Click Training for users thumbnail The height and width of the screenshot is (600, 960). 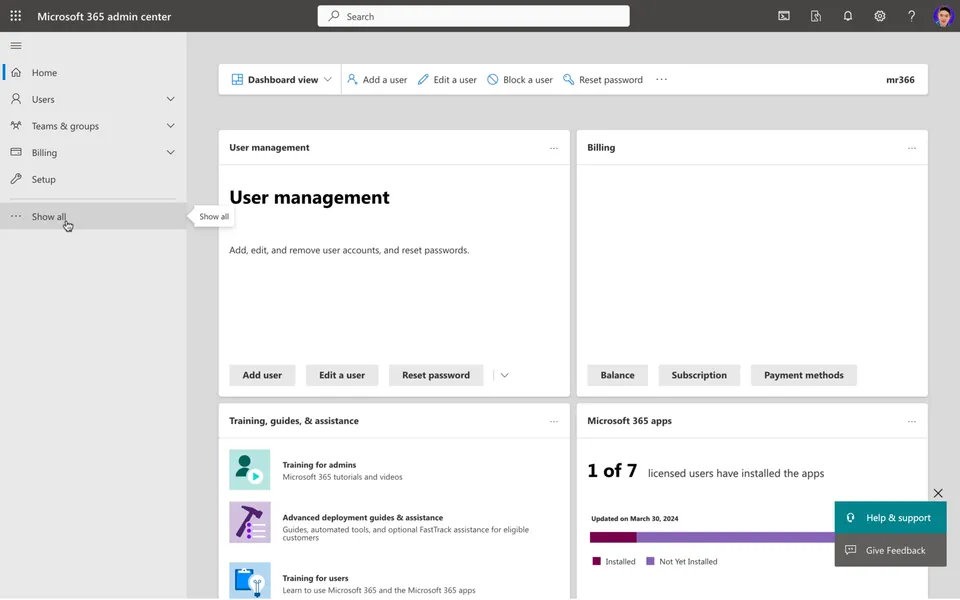(250, 580)
